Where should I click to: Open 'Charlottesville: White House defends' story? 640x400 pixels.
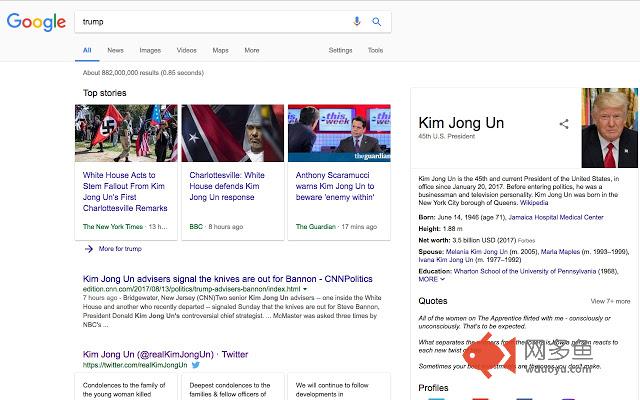227,186
